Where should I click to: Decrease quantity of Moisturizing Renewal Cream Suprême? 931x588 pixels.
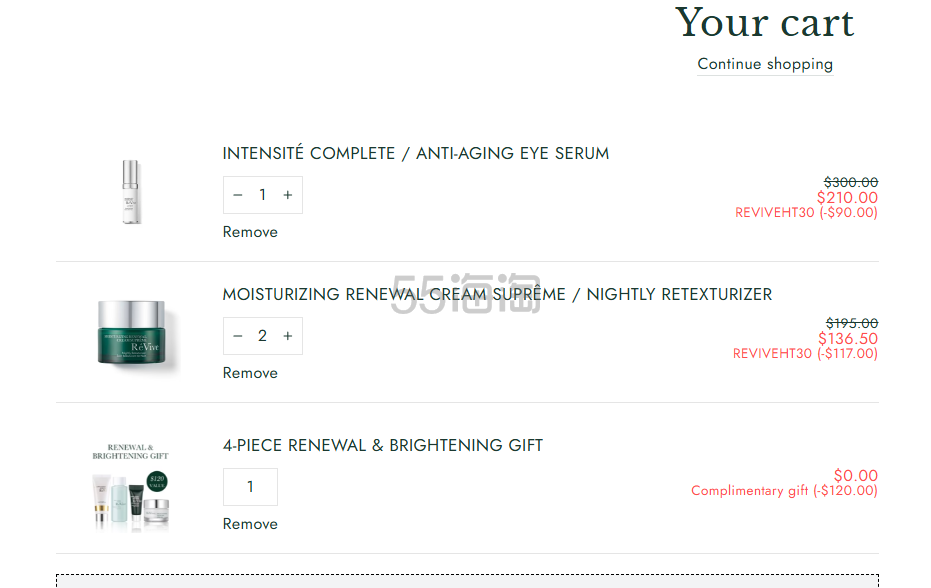238,336
